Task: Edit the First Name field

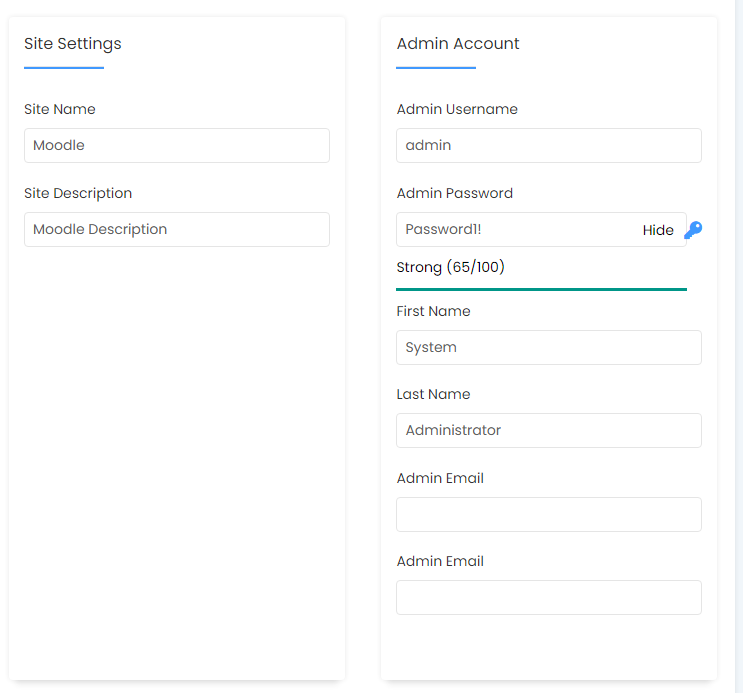Action: [549, 347]
